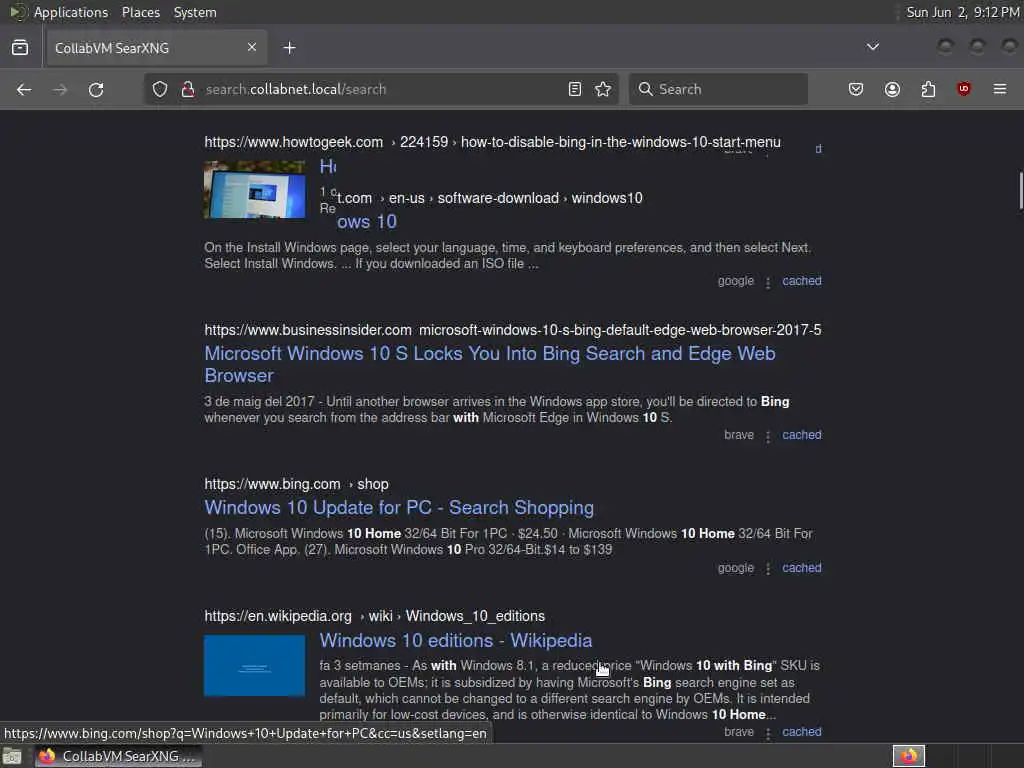Open the Firefox hamburger menu
Image resolution: width=1024 pixels, height=768 pixels.
point(1000,89)
